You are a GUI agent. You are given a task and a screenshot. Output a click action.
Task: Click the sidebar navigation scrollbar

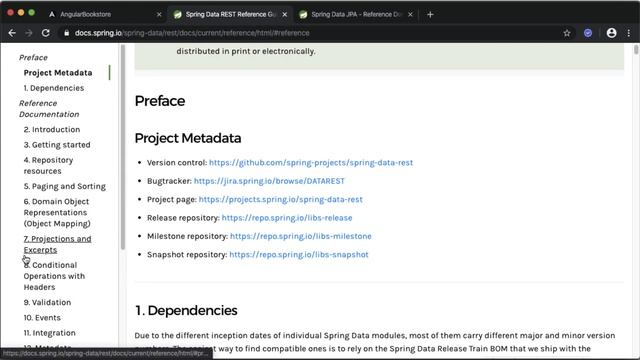pos(122,147)
